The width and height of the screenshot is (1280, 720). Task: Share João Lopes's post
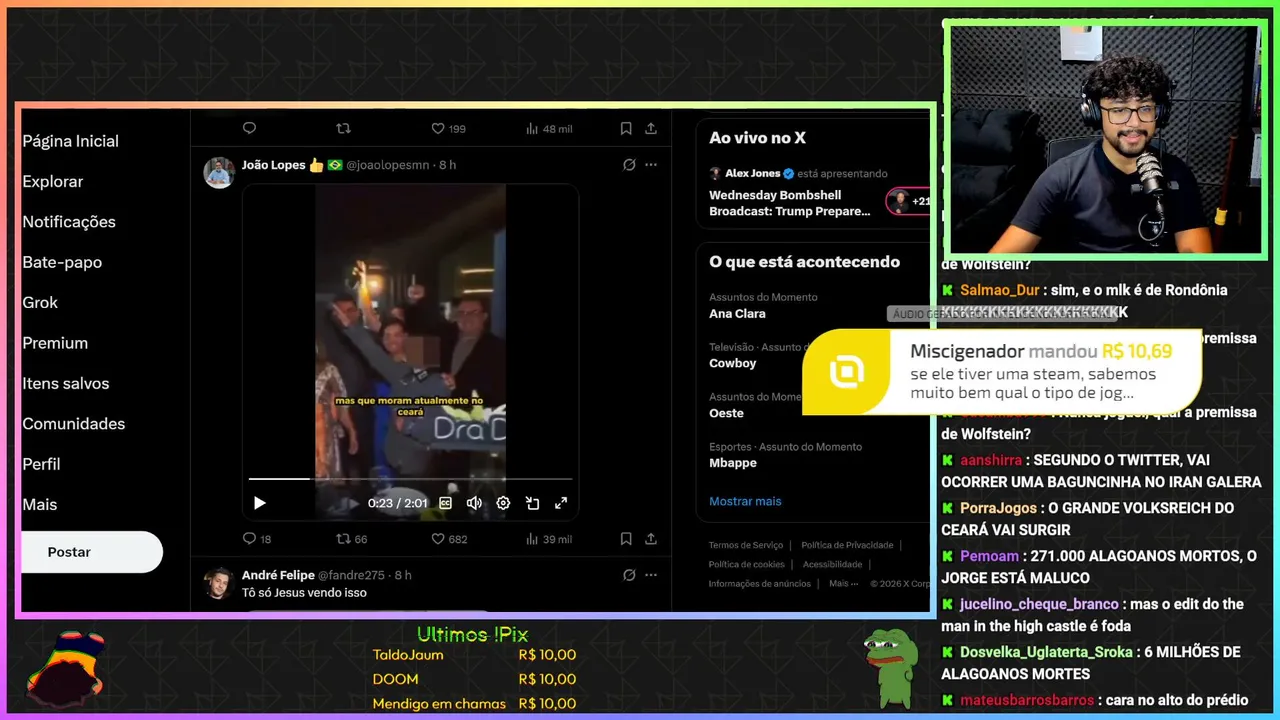click(651, 539)
